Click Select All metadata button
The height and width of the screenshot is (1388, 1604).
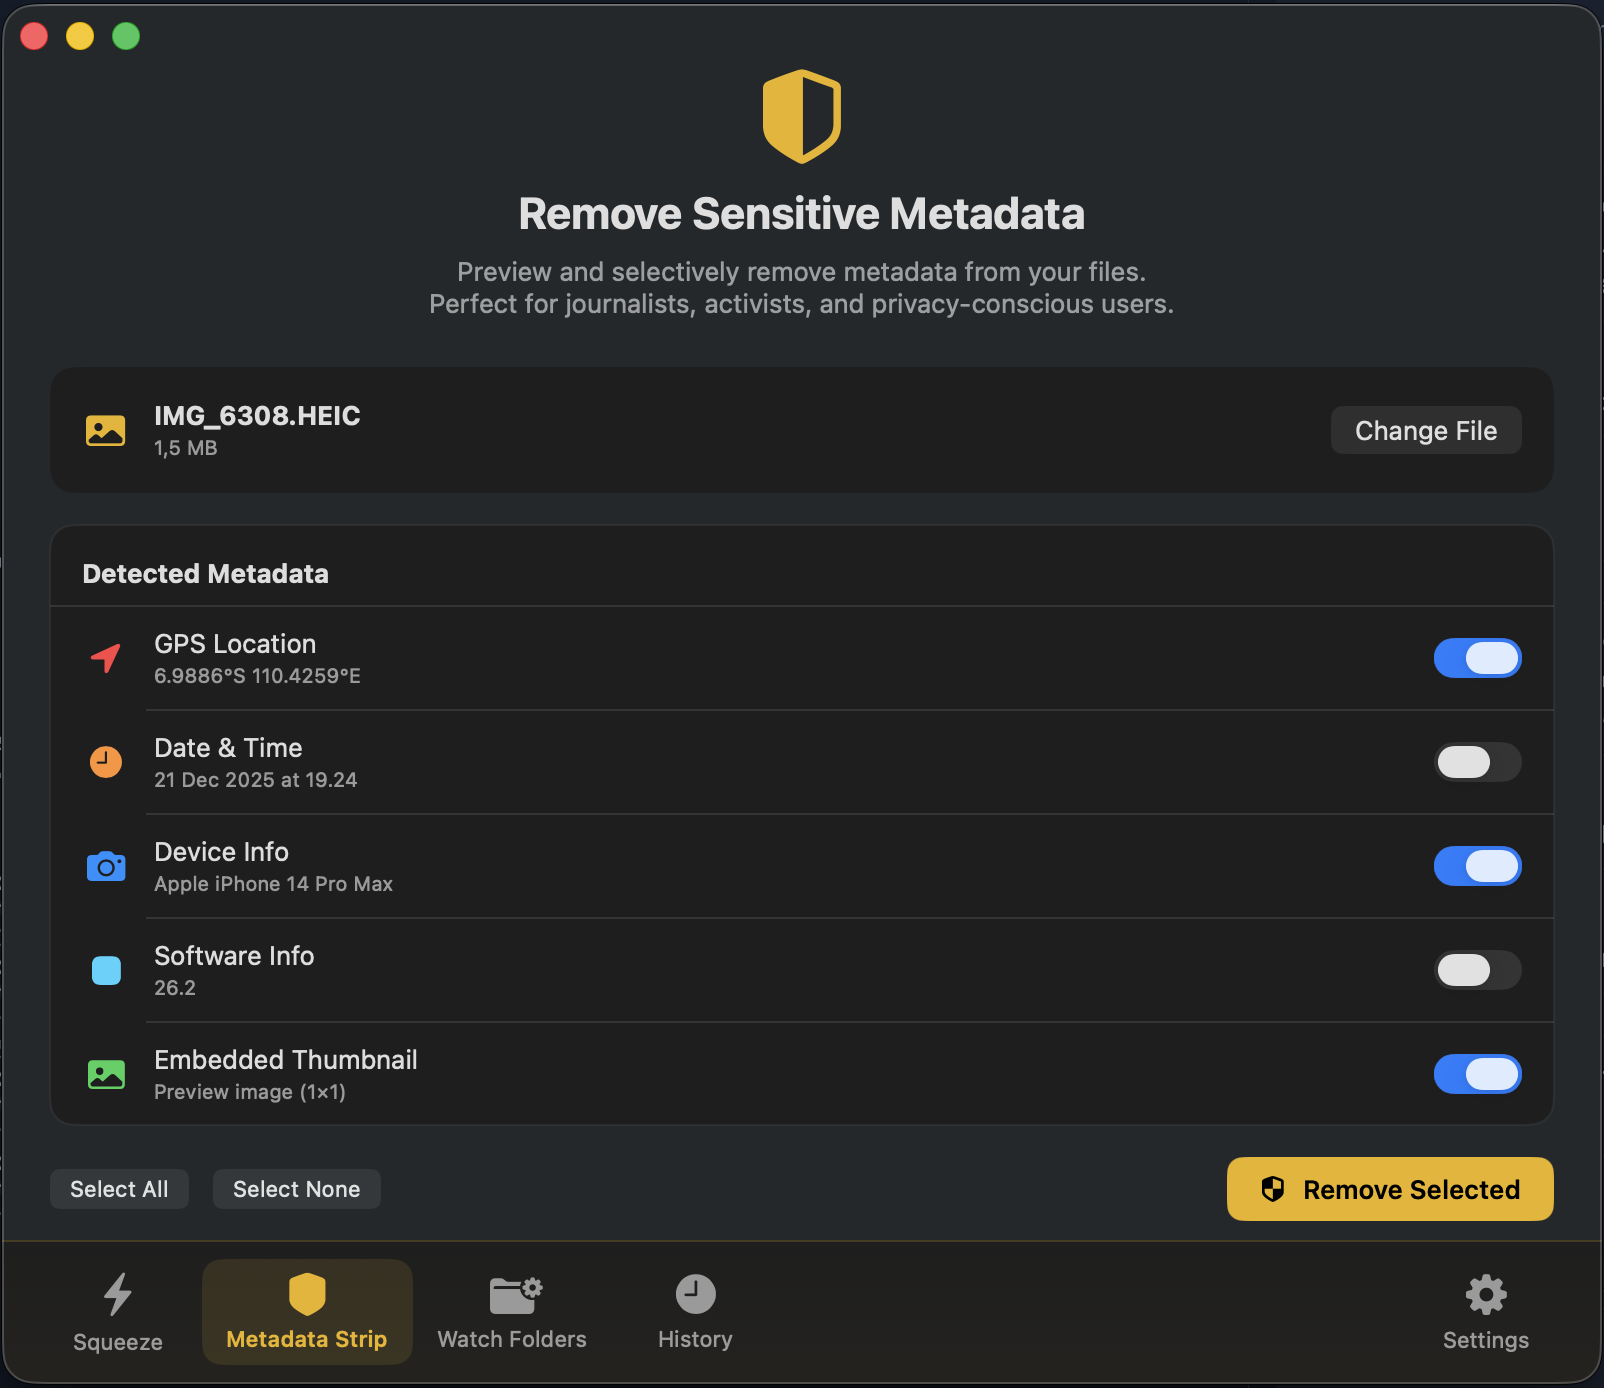tap(119, 1189)
